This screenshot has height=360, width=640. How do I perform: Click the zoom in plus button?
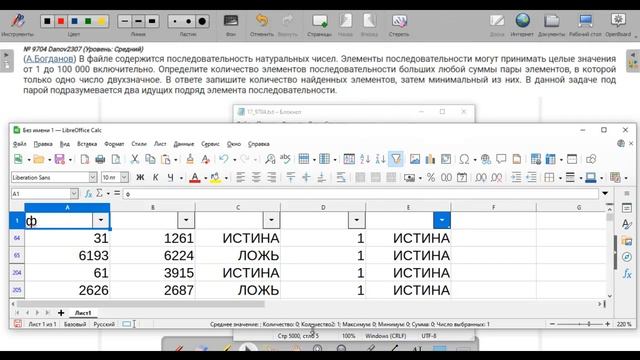click(x=608, y=324)
